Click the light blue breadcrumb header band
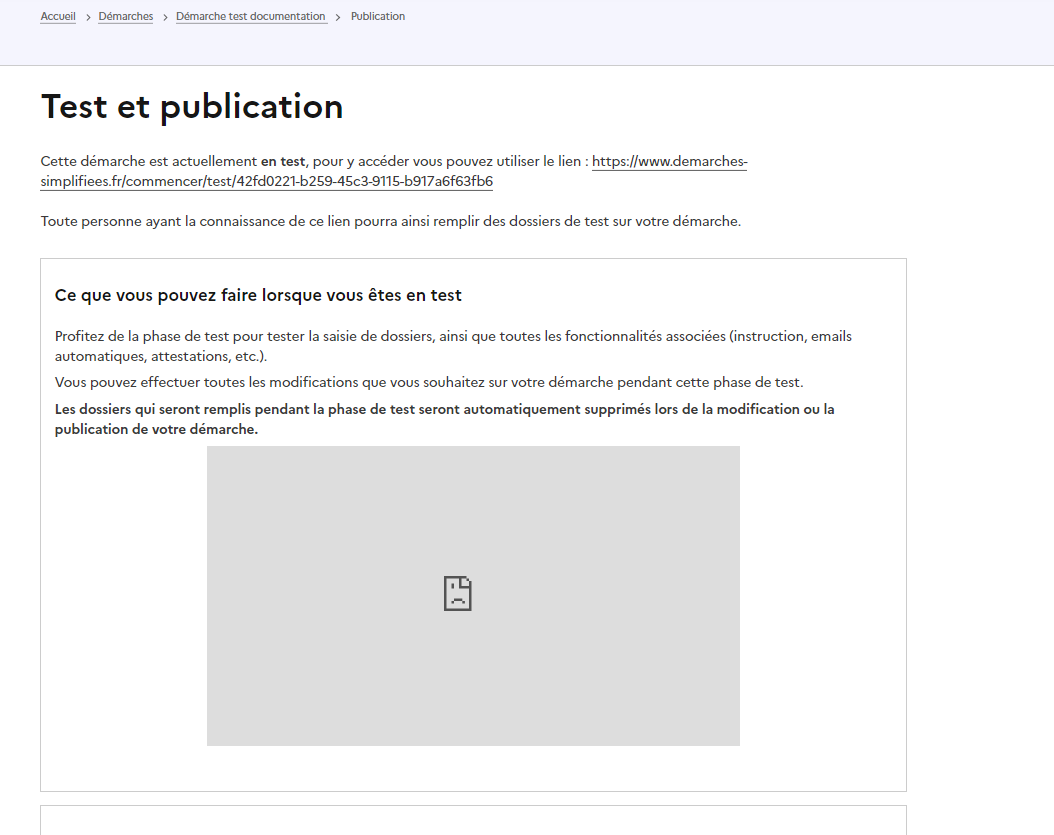Image resolution: width=1054 pixels, height=835 pixels. pyautogui.click(x=700, y=40)
